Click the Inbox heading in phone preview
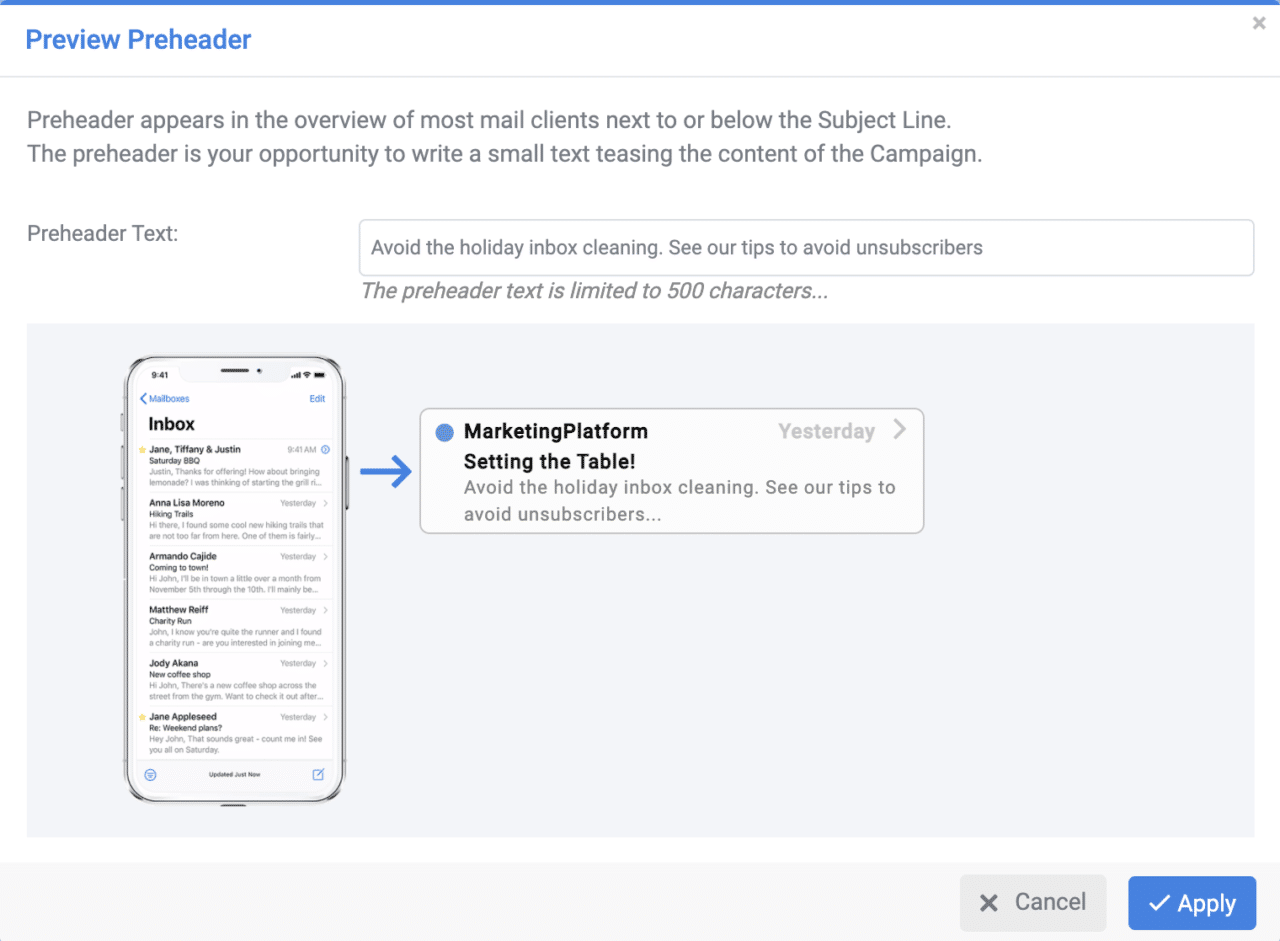 [x=172, y=424]
